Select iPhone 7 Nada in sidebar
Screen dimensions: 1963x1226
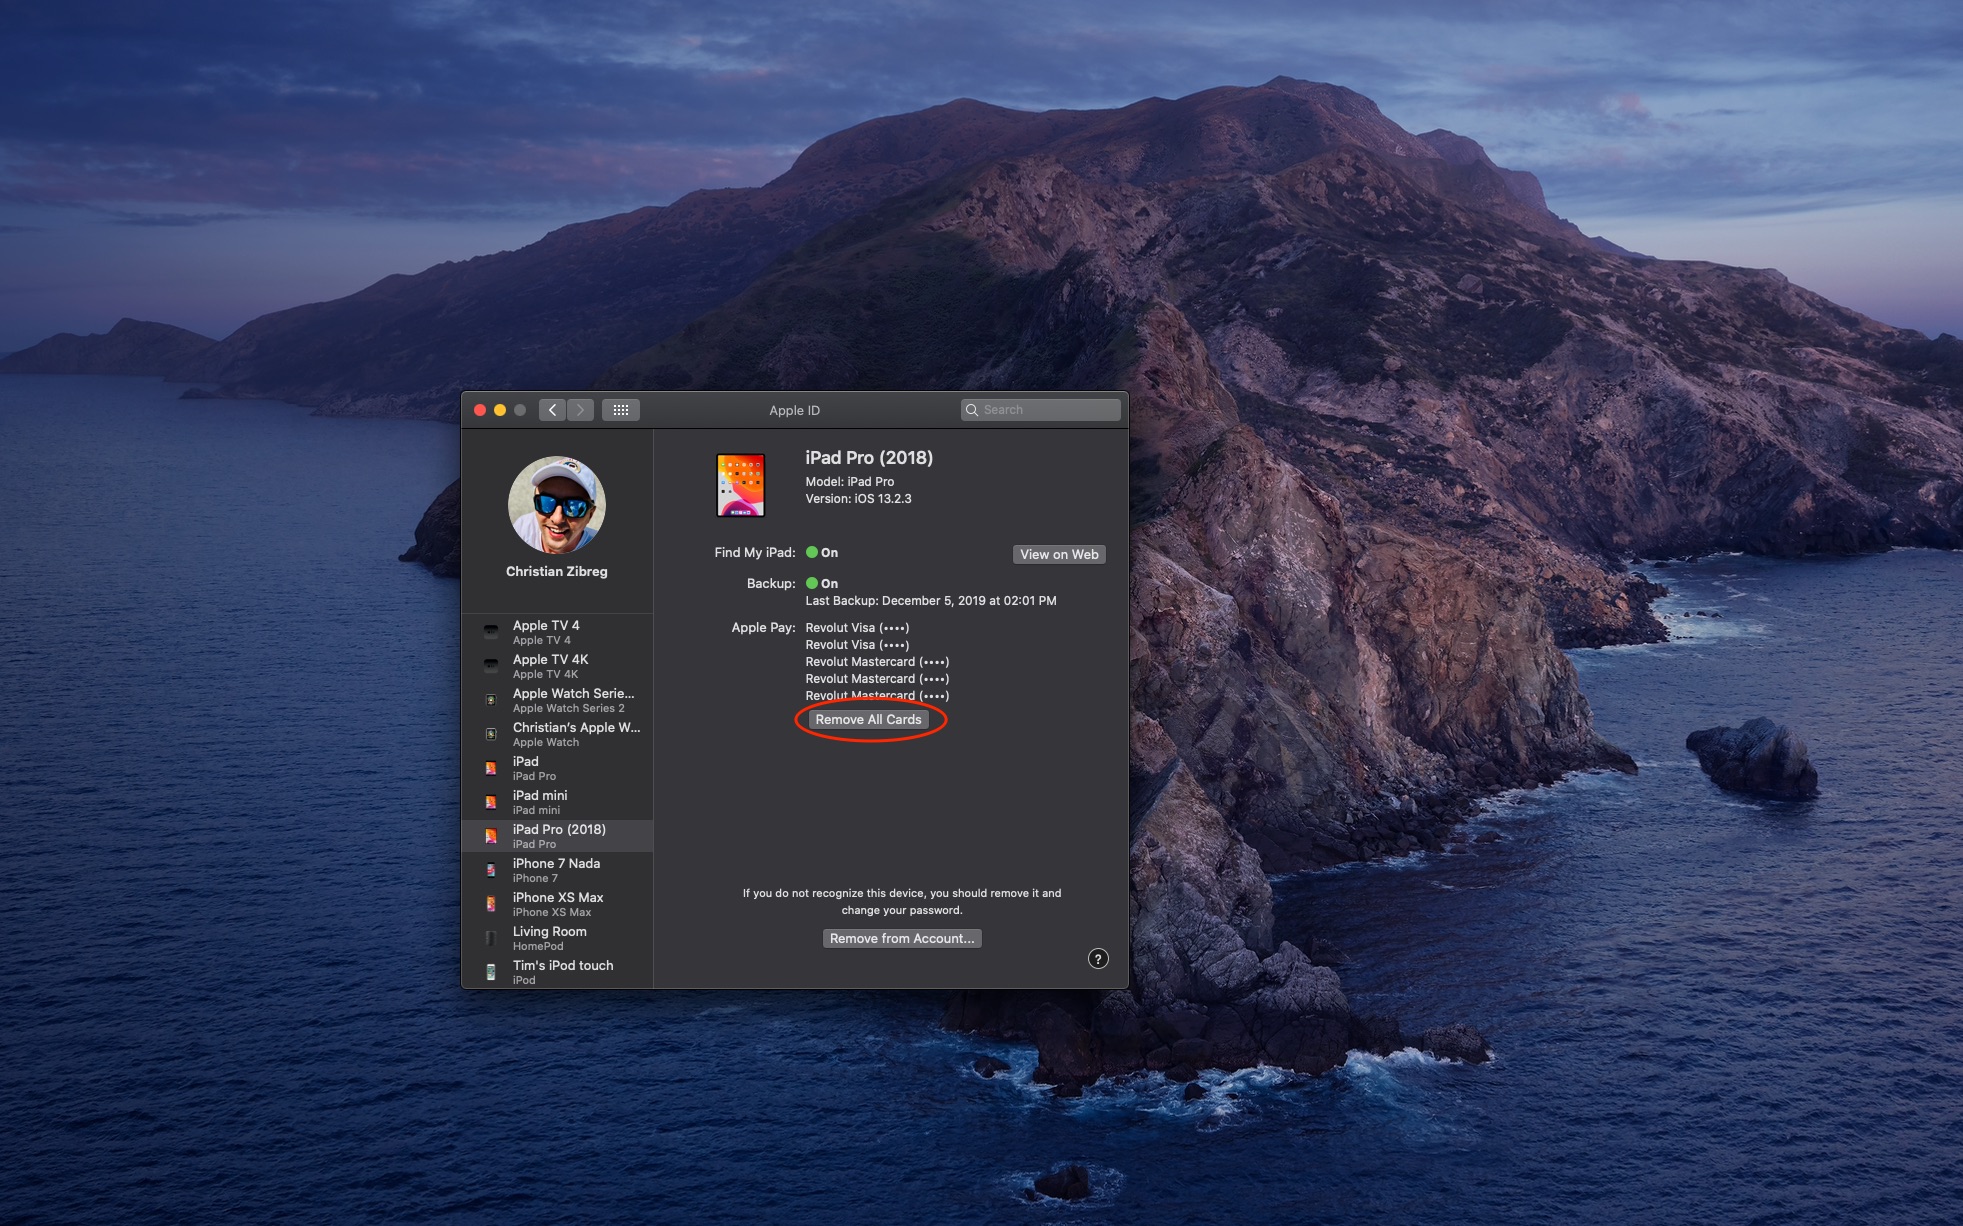[557, 870]
